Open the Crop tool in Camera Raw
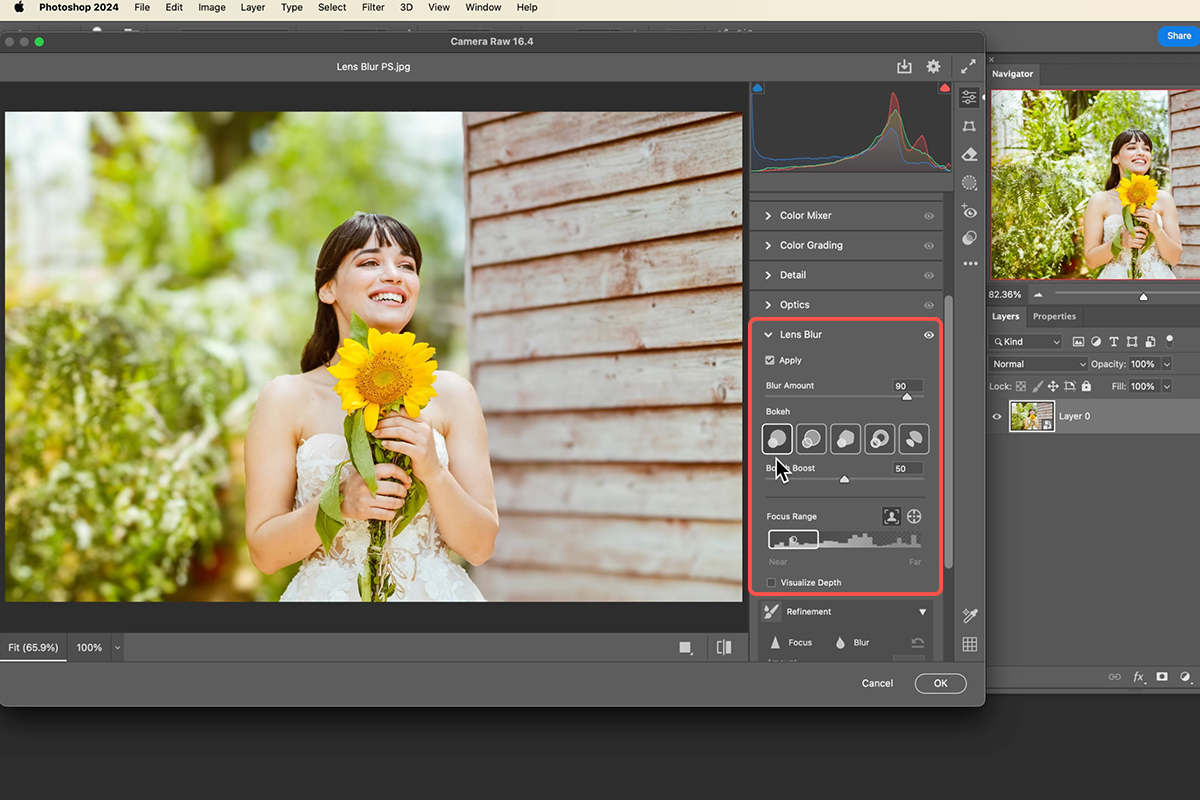 (968, 126)
